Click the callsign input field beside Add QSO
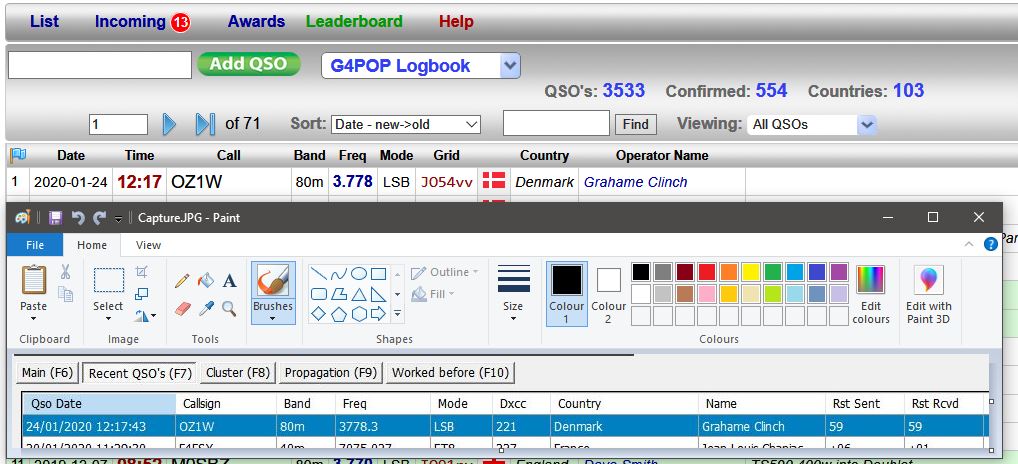The height and width of the screenshot is (464, 1018). click(x=100, y=65)
